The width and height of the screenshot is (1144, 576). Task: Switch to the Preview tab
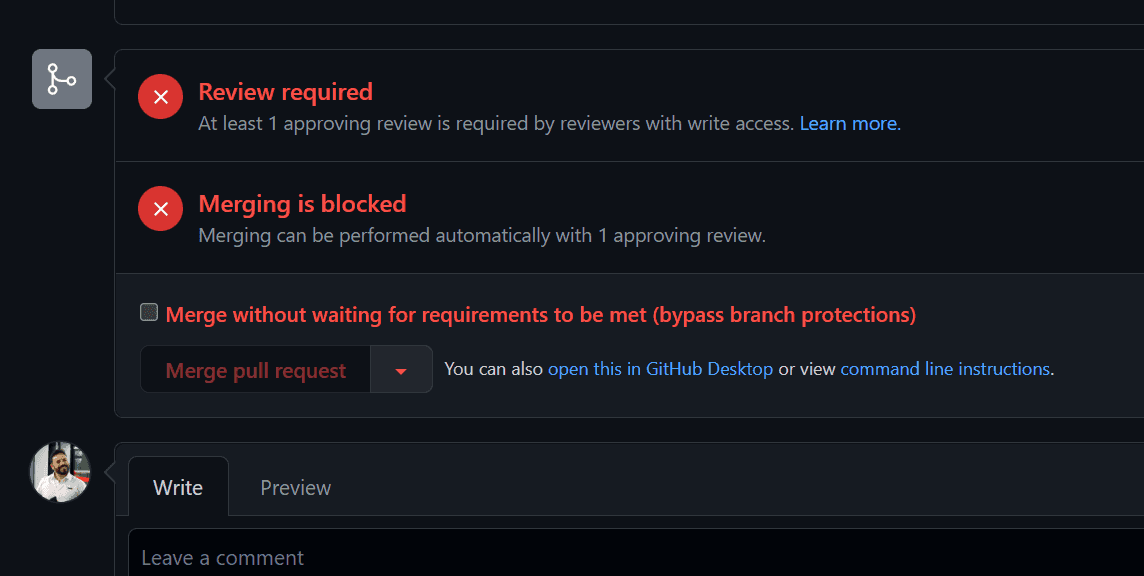pos(295,487)
